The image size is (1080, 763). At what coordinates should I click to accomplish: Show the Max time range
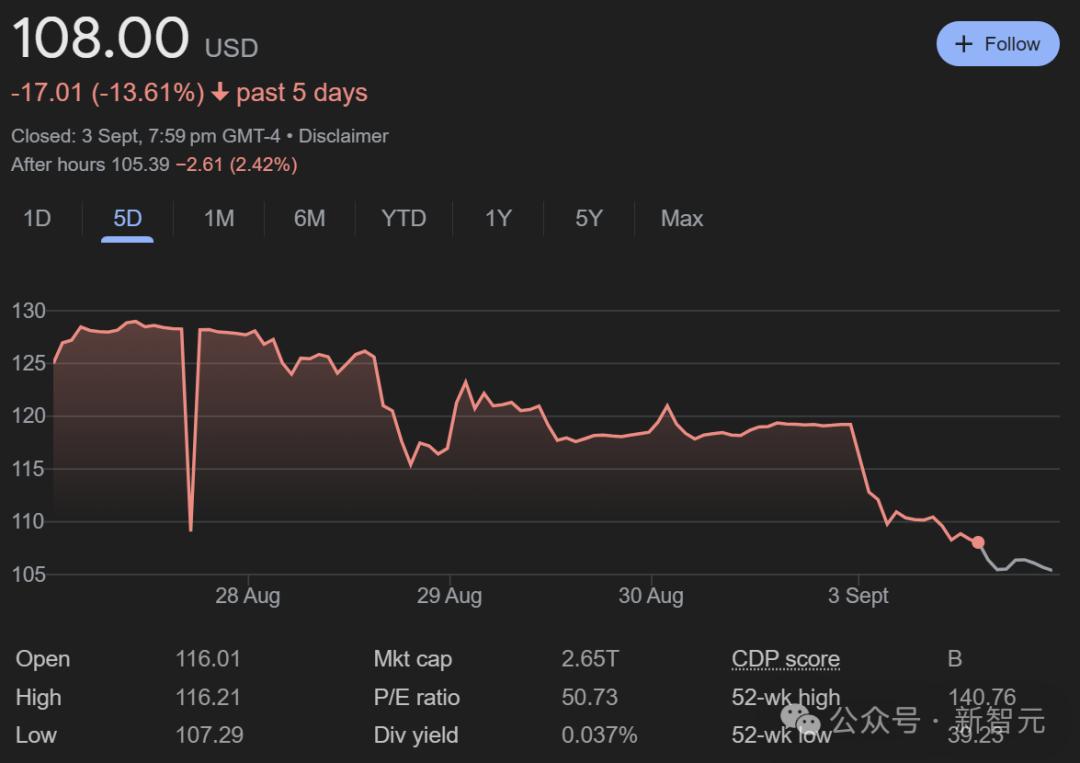pos(682,218)
